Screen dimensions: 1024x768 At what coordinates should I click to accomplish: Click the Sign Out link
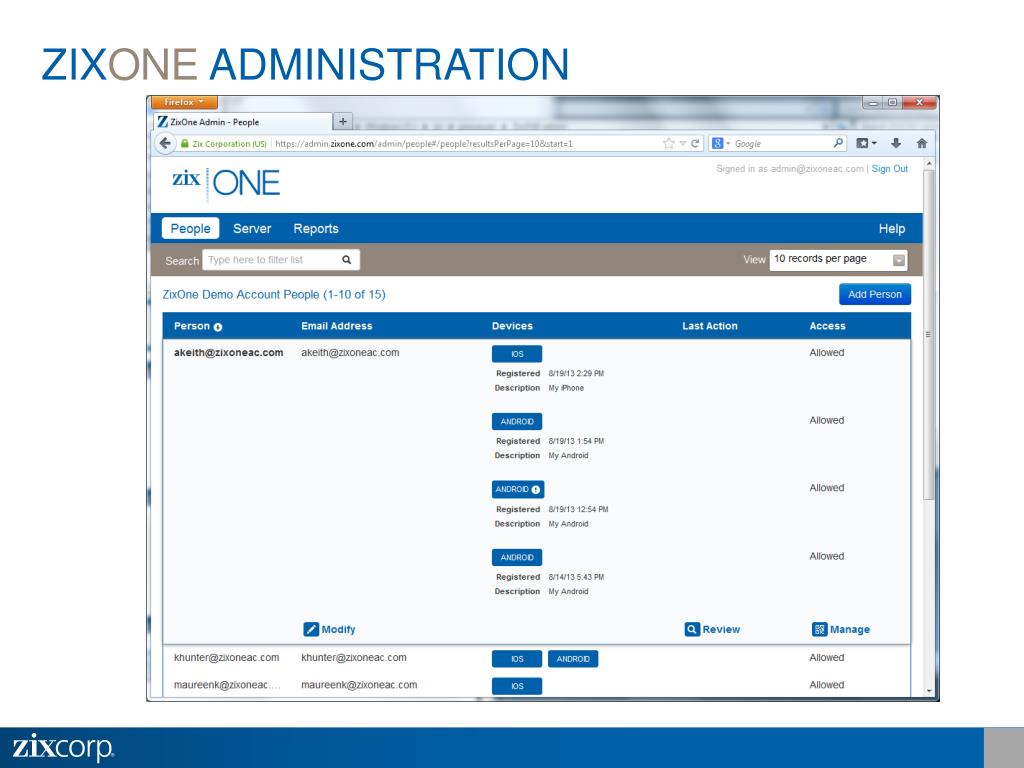[889, 168]
